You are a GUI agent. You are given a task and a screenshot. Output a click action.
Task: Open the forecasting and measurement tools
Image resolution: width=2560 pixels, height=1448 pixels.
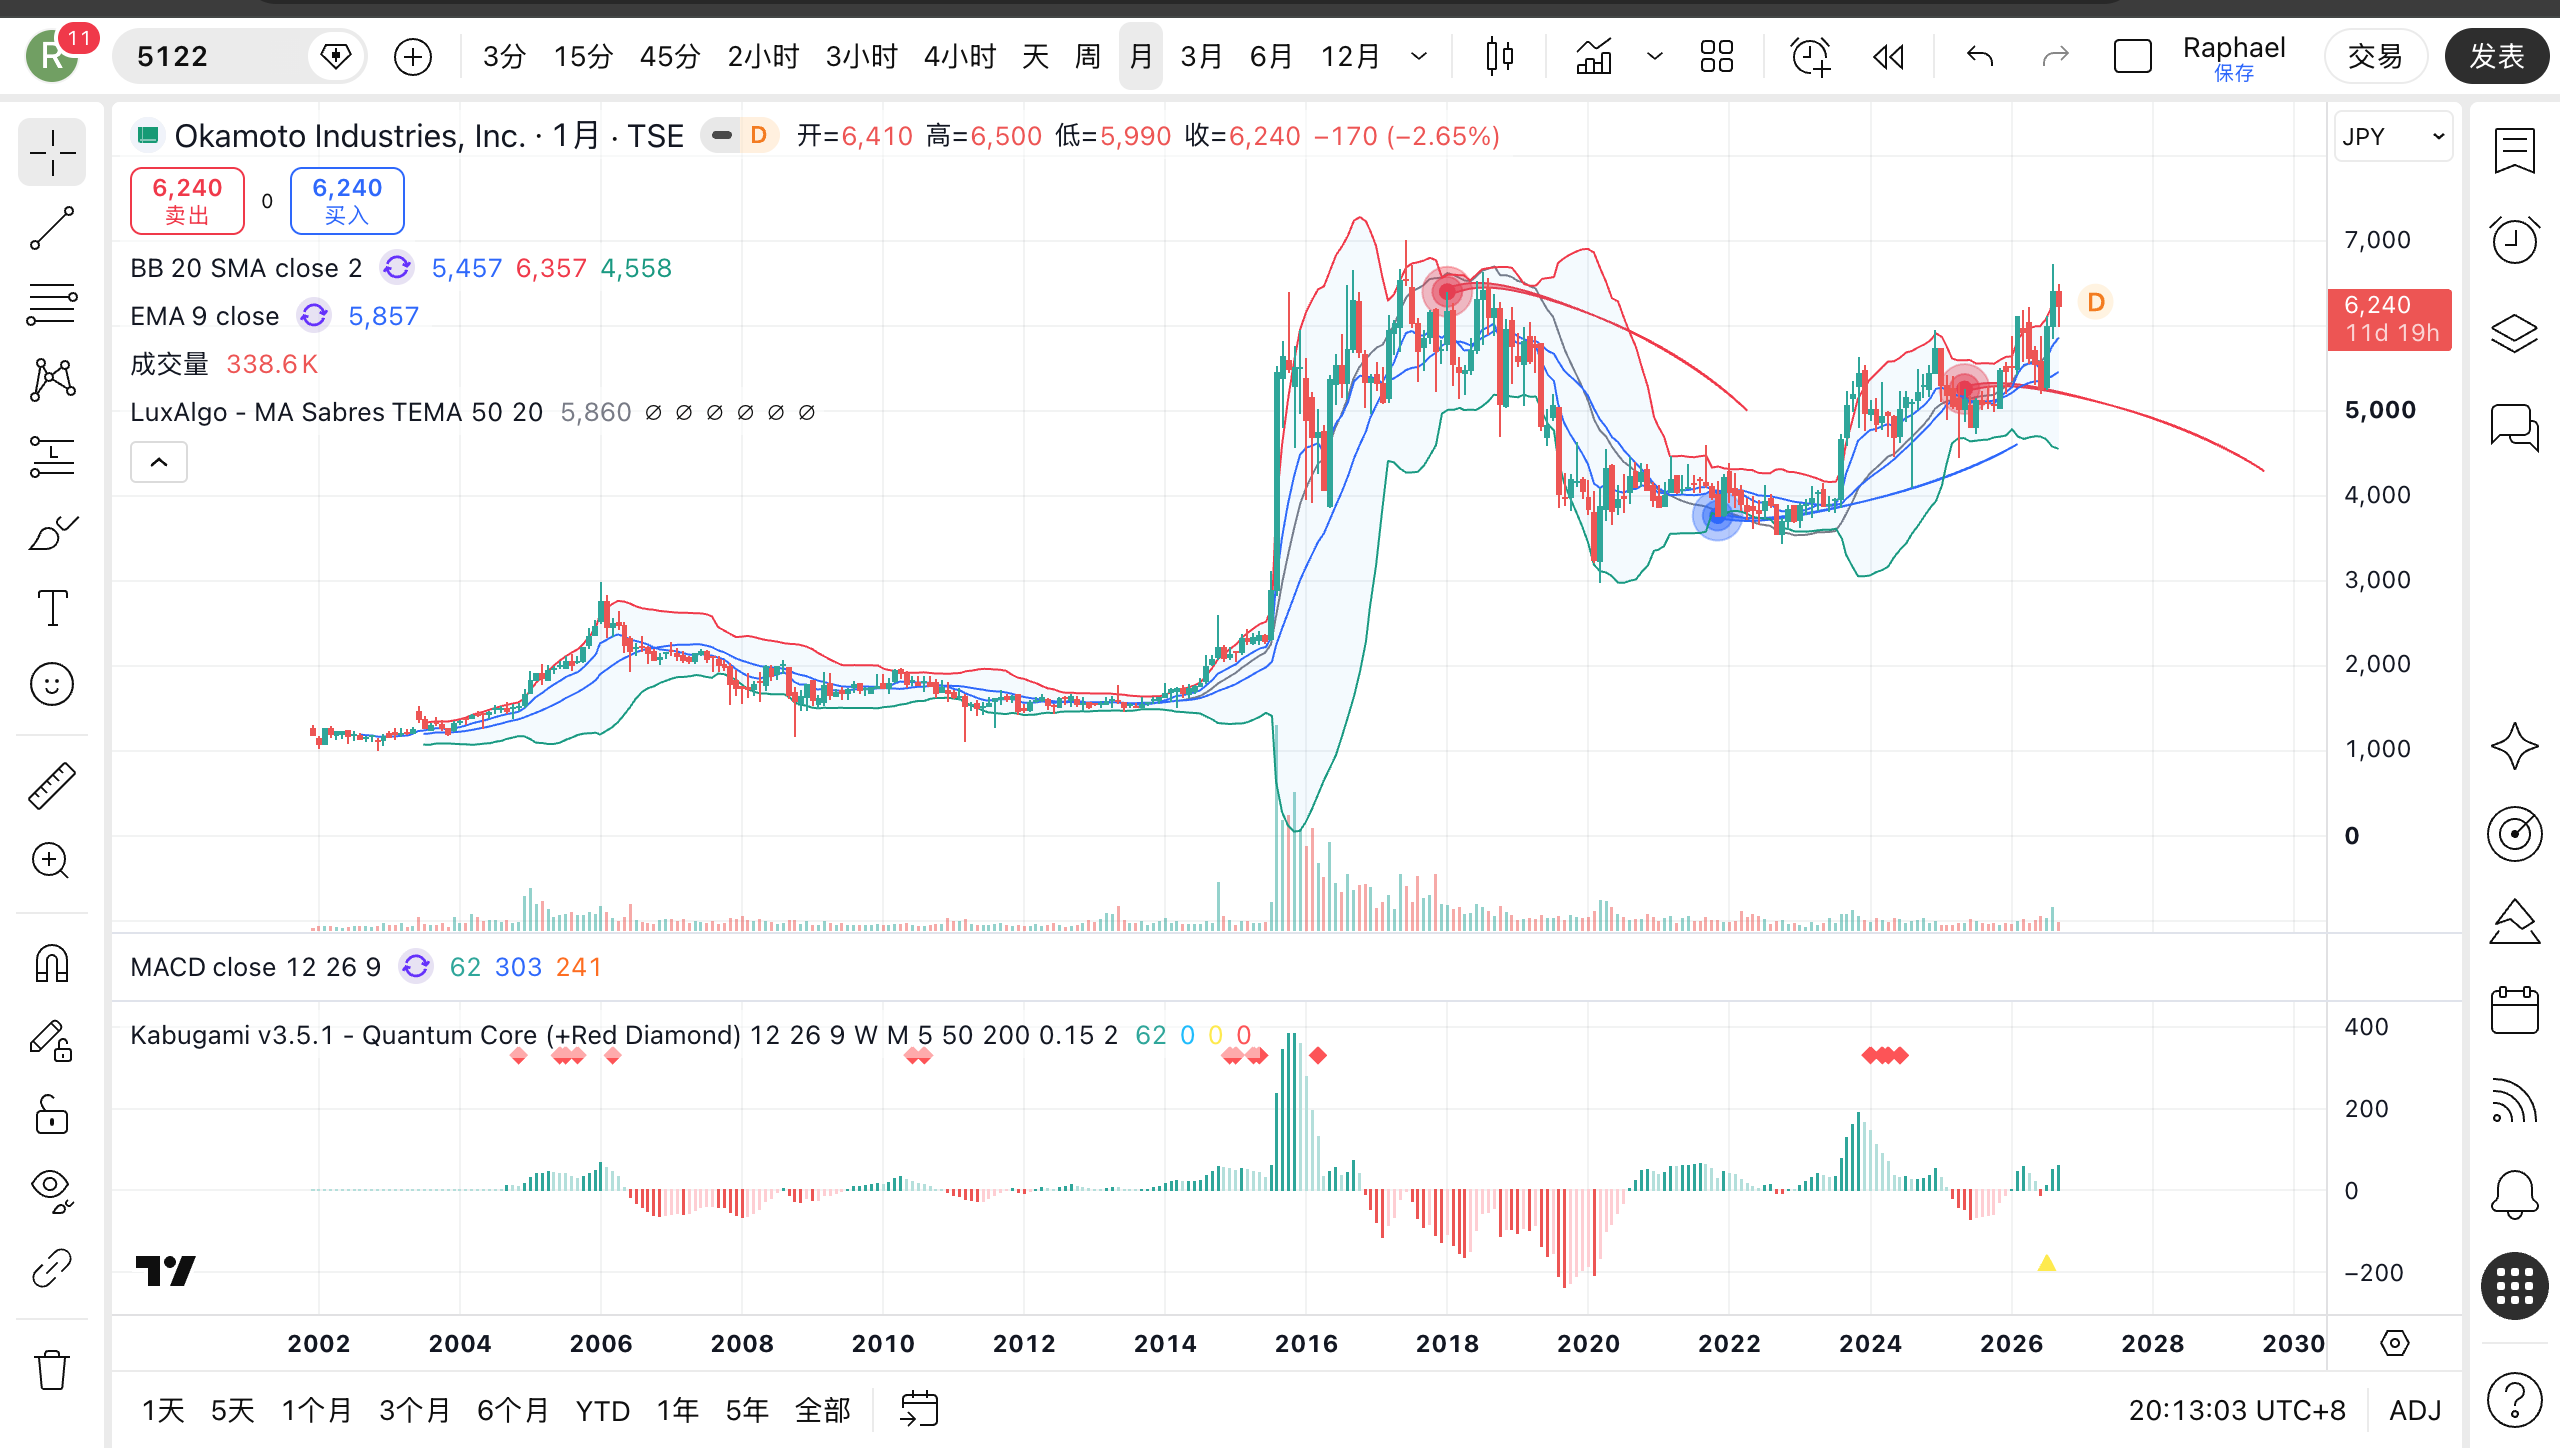pos(52,456)
